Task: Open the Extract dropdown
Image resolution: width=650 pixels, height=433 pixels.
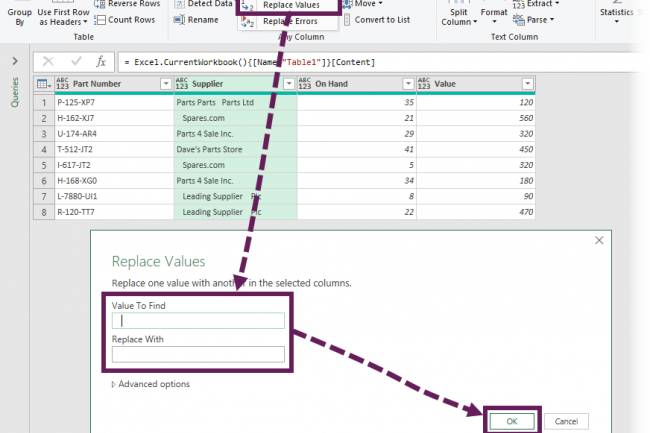Action: [x=536, y=4]
